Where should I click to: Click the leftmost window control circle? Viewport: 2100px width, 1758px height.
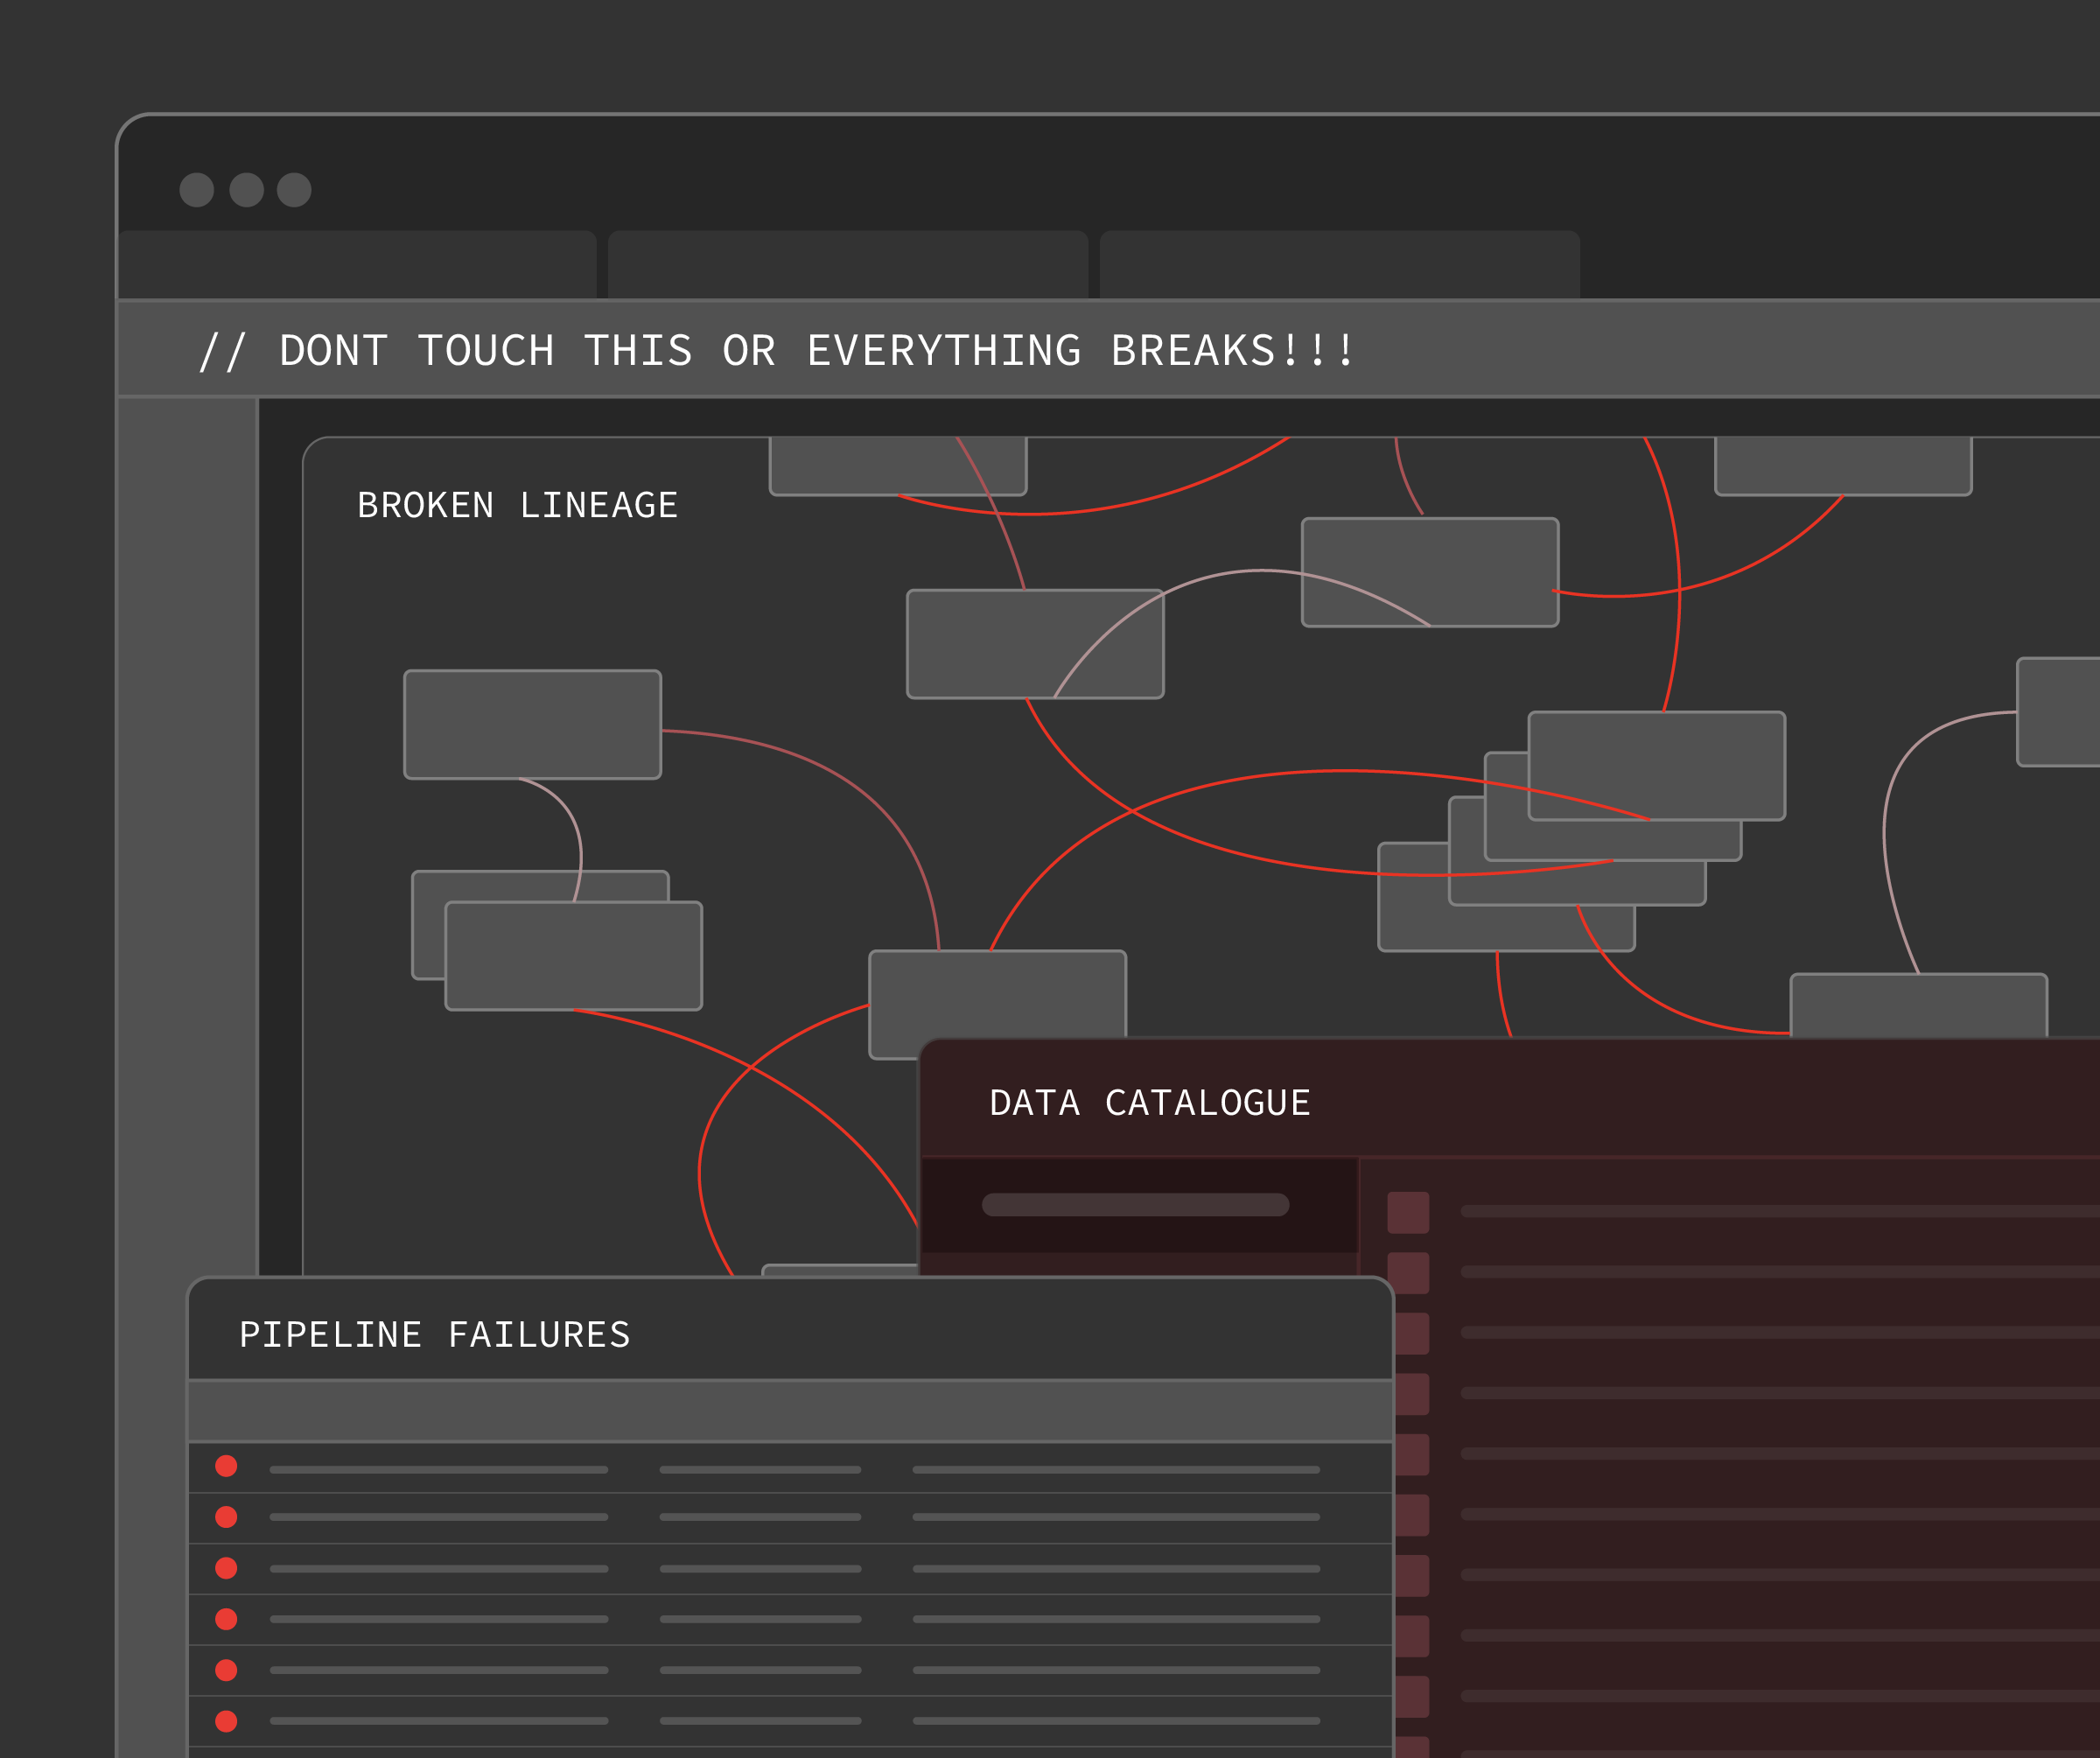click(x=196, y=190)
